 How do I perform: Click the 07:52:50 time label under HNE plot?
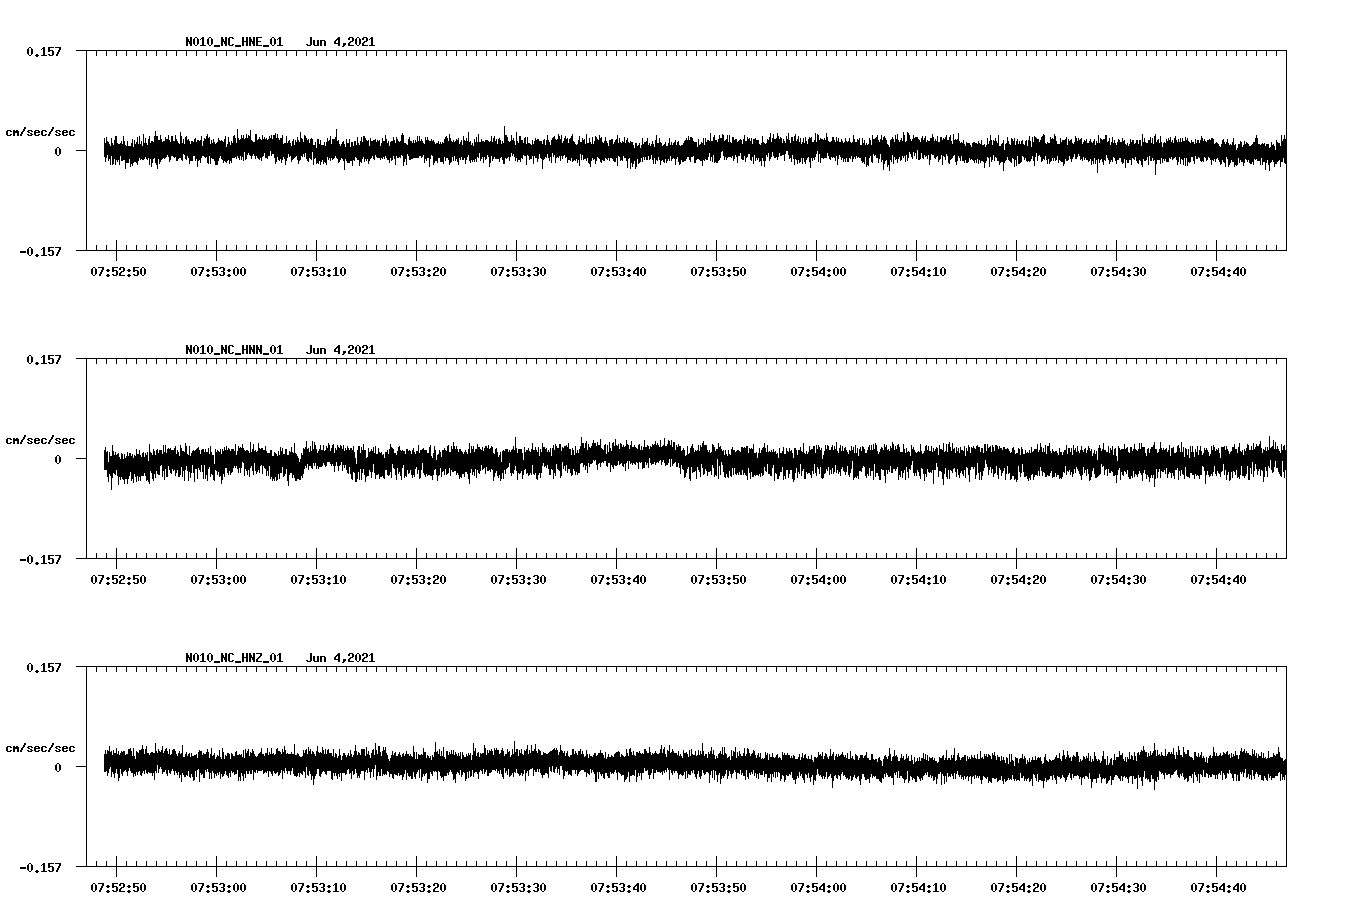coord(118,271)
